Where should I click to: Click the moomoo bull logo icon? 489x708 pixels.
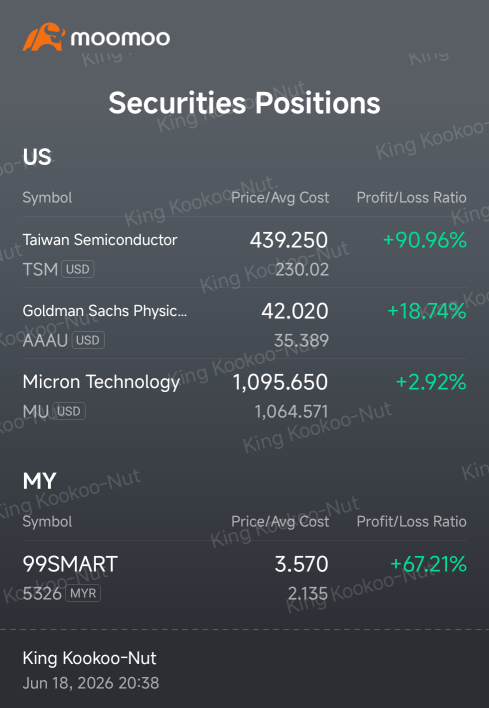pos(44,37)
